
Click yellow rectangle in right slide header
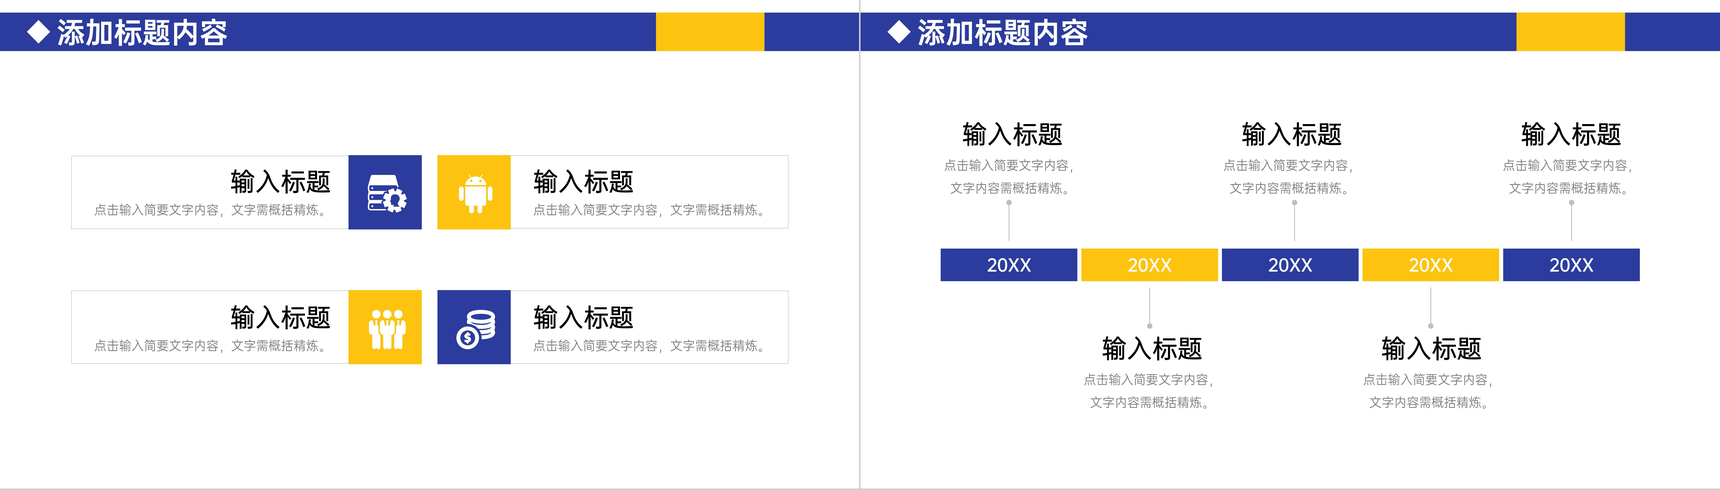(1571, 32)
